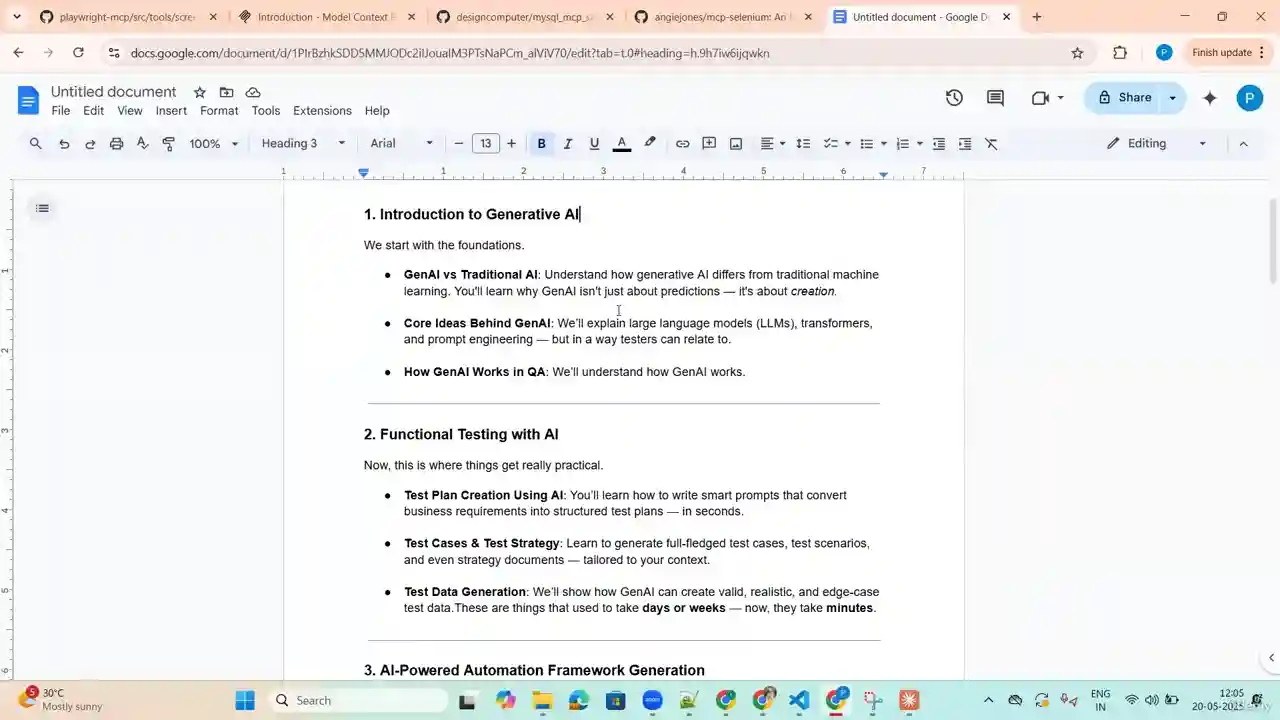Click the Share button
Image resolution: width=1280 pixels, height=720 pixels.
pos(1124,98)
